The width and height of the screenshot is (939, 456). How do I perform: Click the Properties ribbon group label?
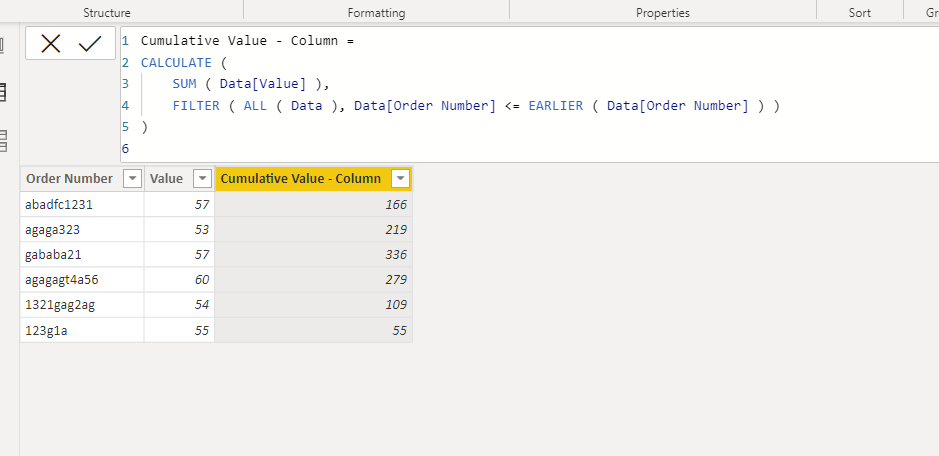[x=662, y=13]
